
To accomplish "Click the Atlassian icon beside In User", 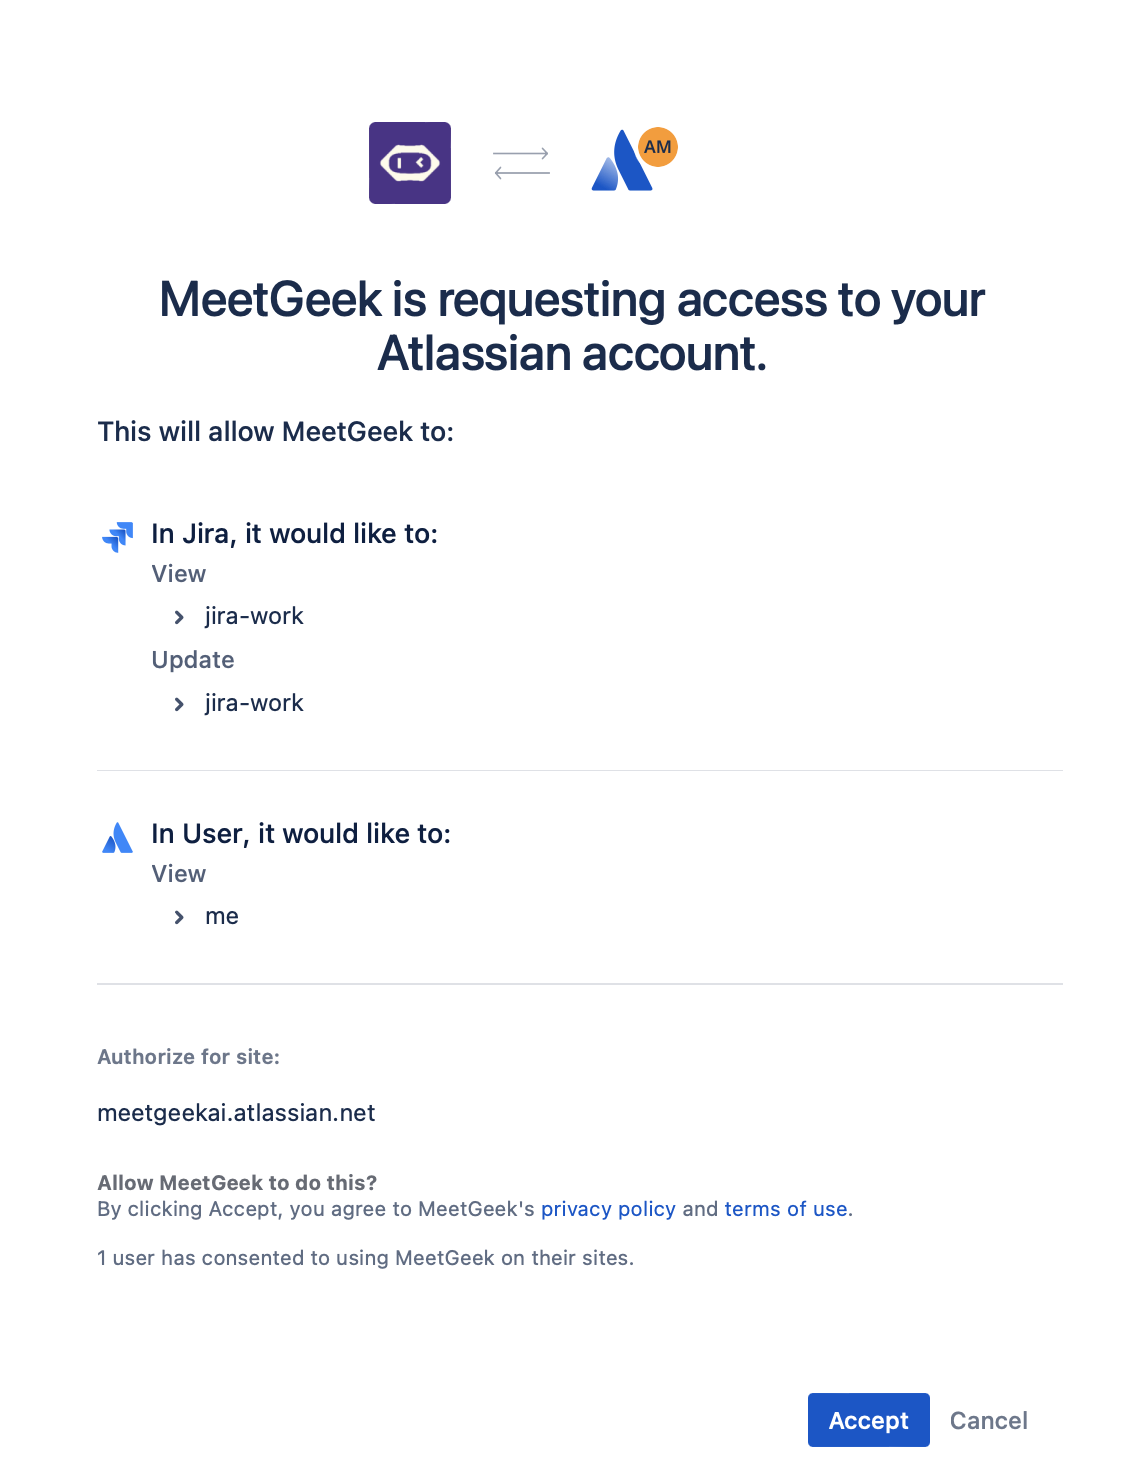I will 118,837.
